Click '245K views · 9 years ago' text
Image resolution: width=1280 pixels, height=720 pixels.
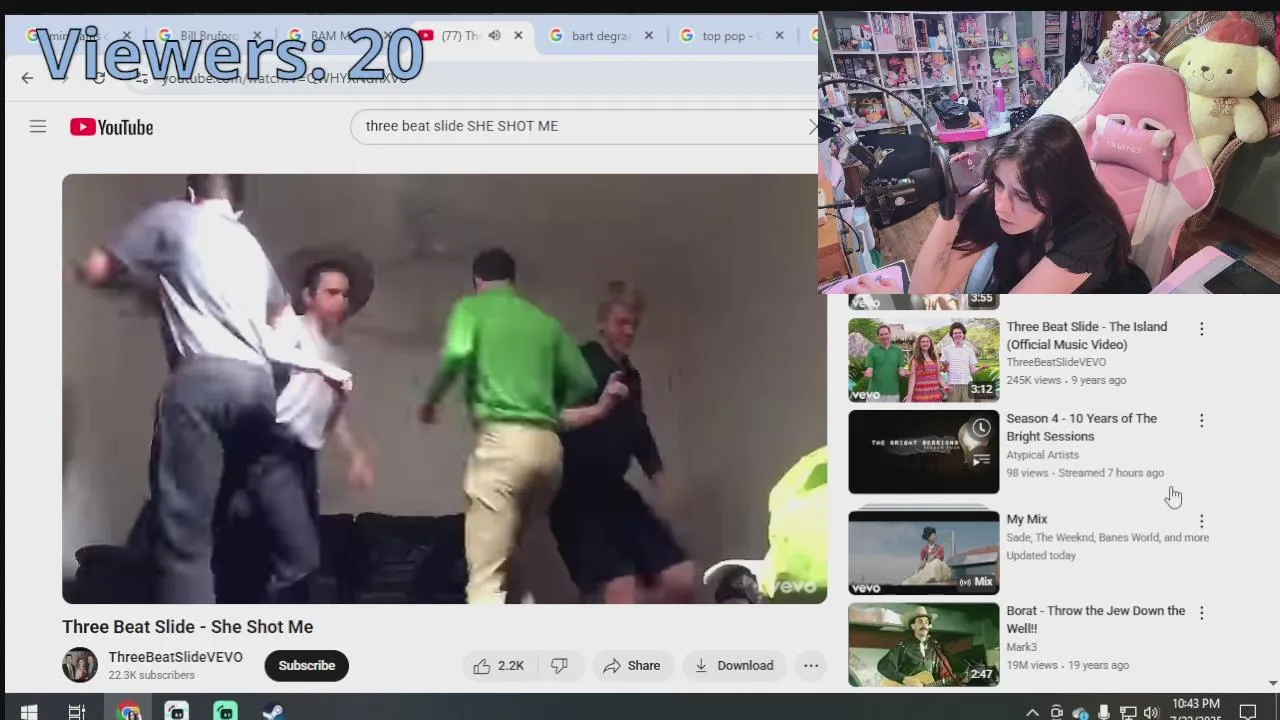click(1066, 380)
